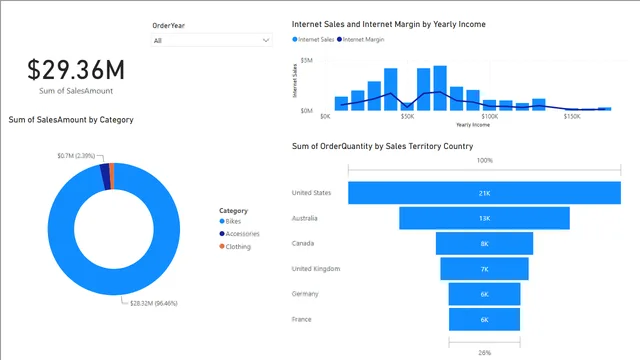Click the dark blue Accessories donut slice
The image size is (640, 360).
click(x=105, y=177)
